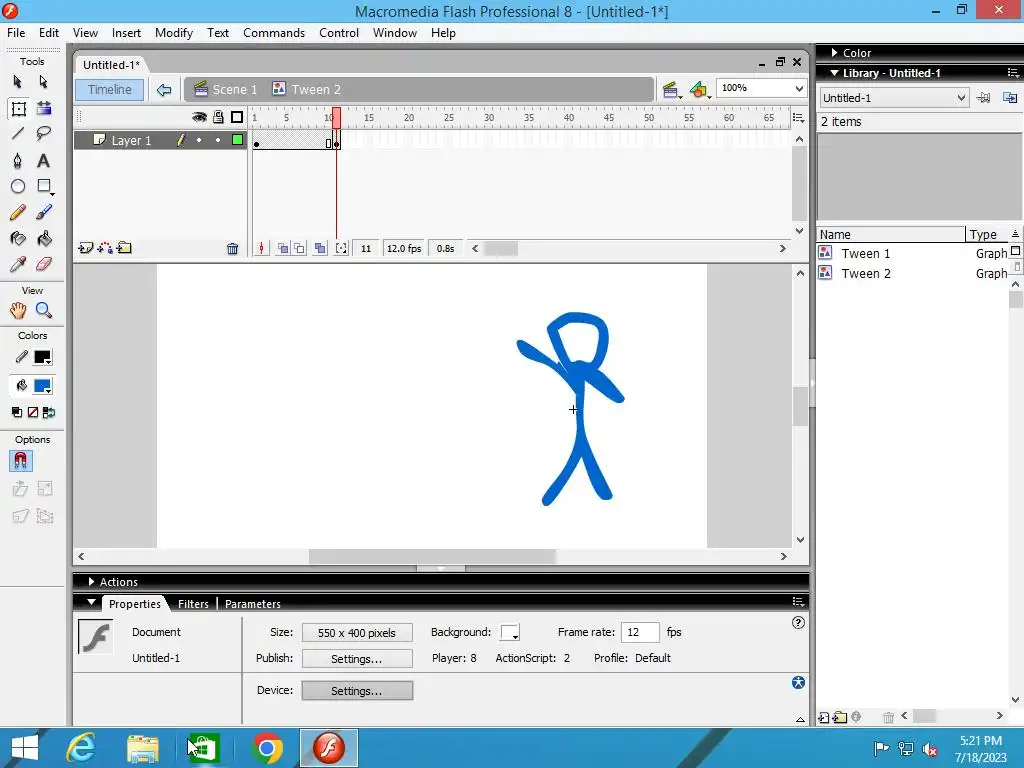Toggle Onion Skin in timeline
1024x768 pixels.
pyautogui.click(x=283, y=248)
